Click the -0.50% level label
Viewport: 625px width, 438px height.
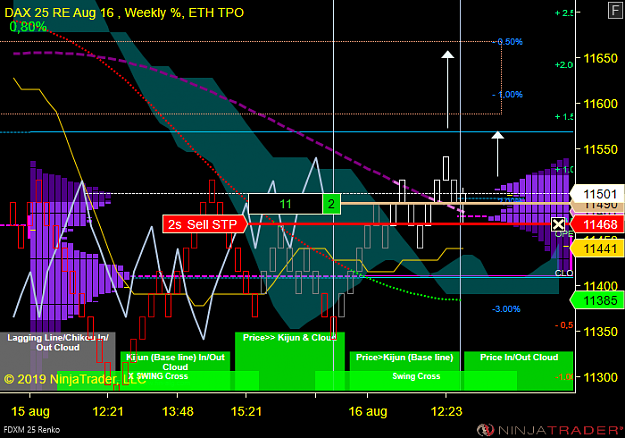click(x=507, y=42)
